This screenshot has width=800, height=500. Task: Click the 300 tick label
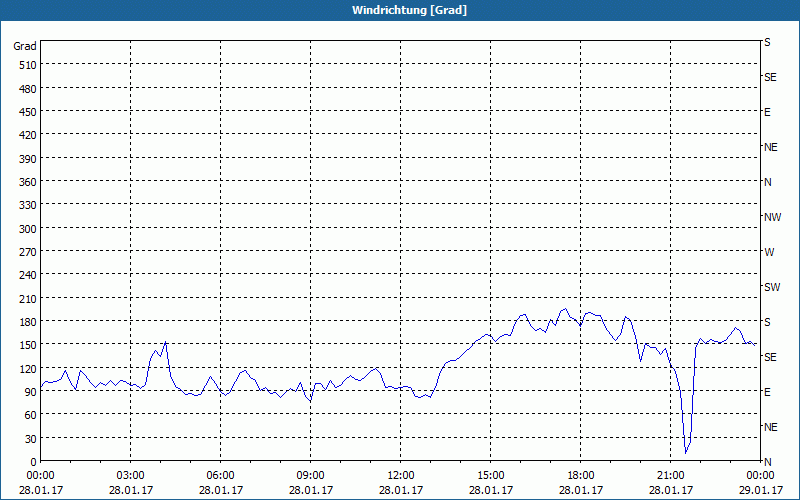tap(28, 229)
